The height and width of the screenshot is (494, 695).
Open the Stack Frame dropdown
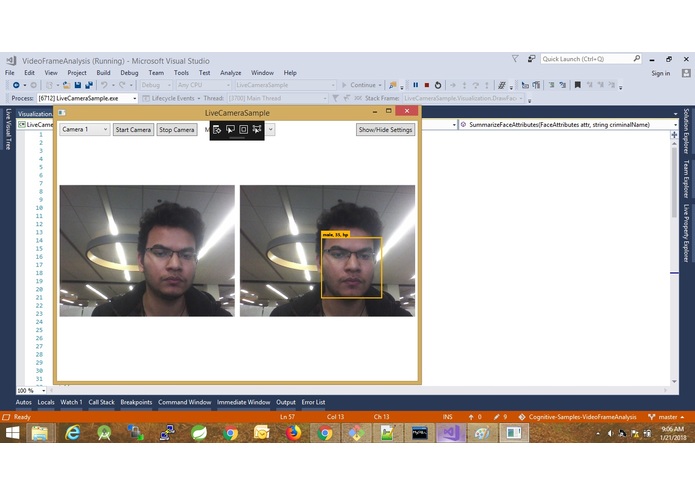click(x=463, y=98)
